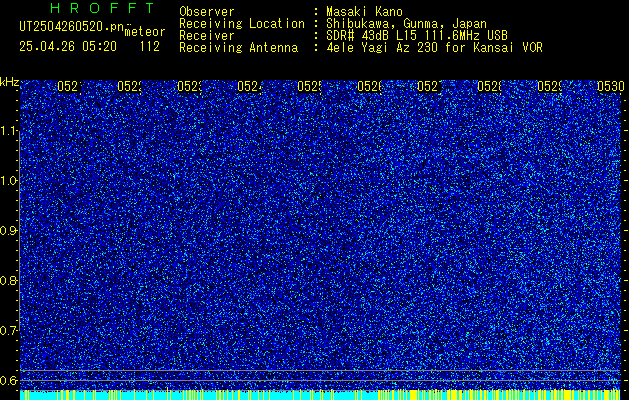Image resolution: width=629 pixels, height=400 pixels.
Task: Click the 0.7 kHz axis label
Action: [x=10, y=331]
